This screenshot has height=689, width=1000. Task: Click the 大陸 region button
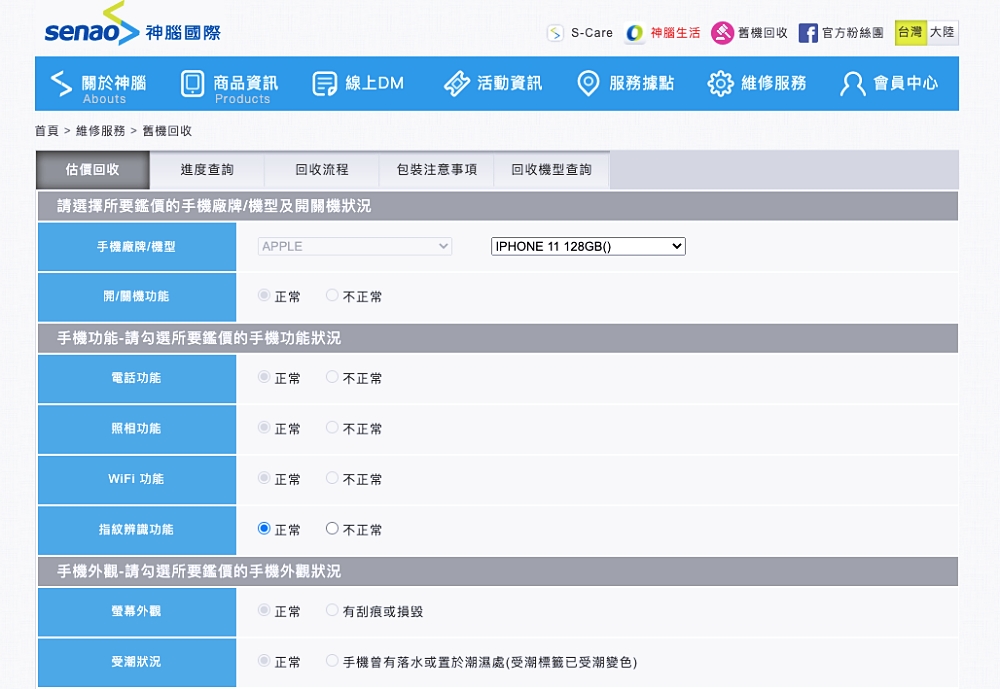942,33
